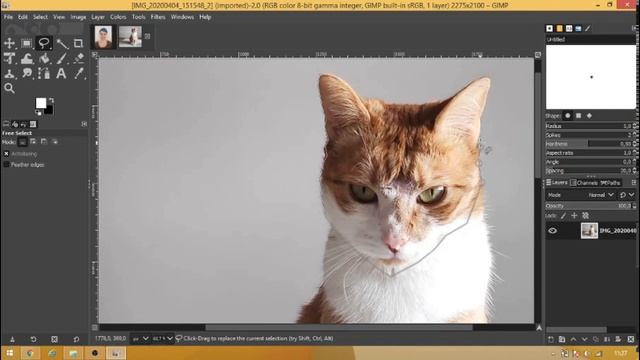Select the Color Picker eyedropper tool
Image resolution: width=640 pixels, height=360 pixels.
[x=79, y=73]
